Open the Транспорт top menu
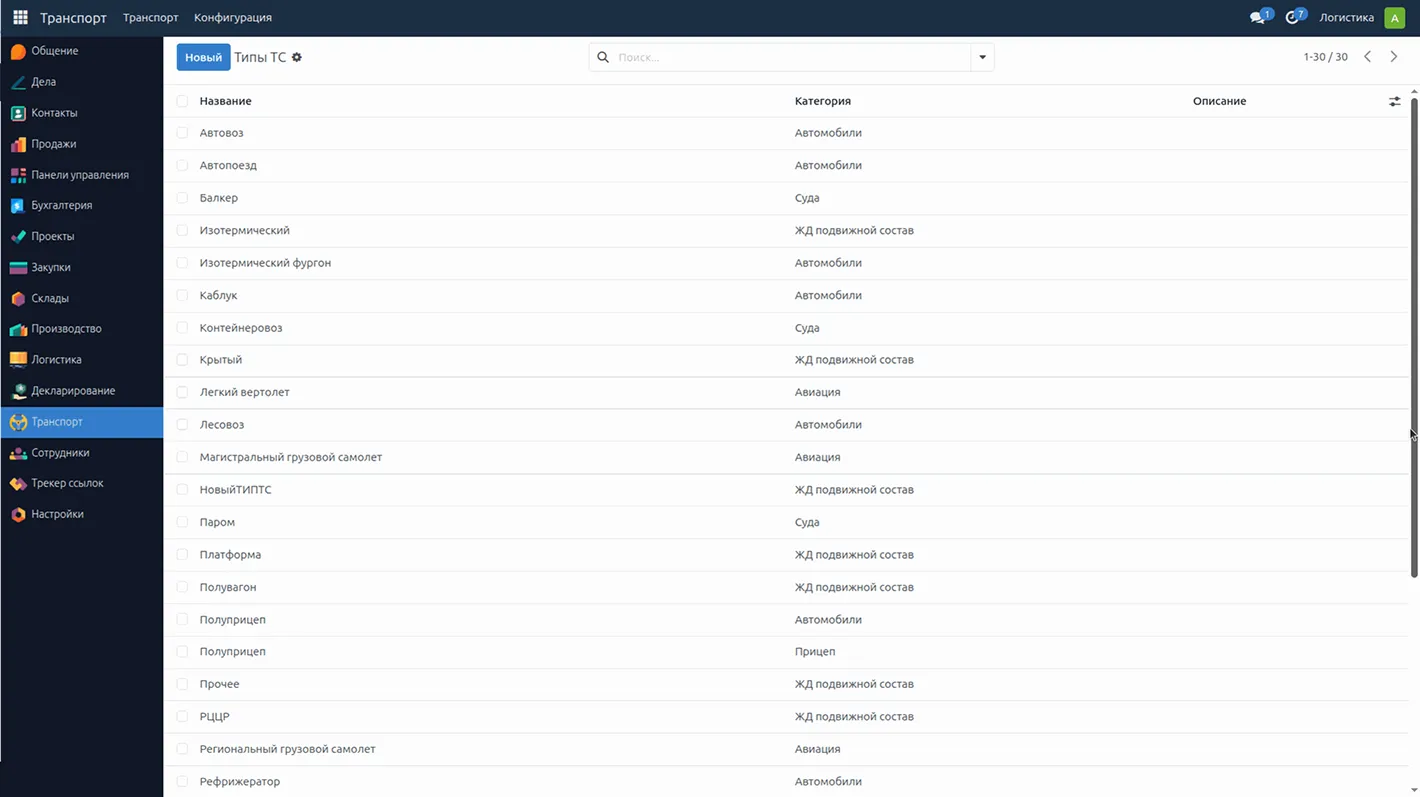Viewport: 1420px width, 797px height. click(x=150, y=18)
